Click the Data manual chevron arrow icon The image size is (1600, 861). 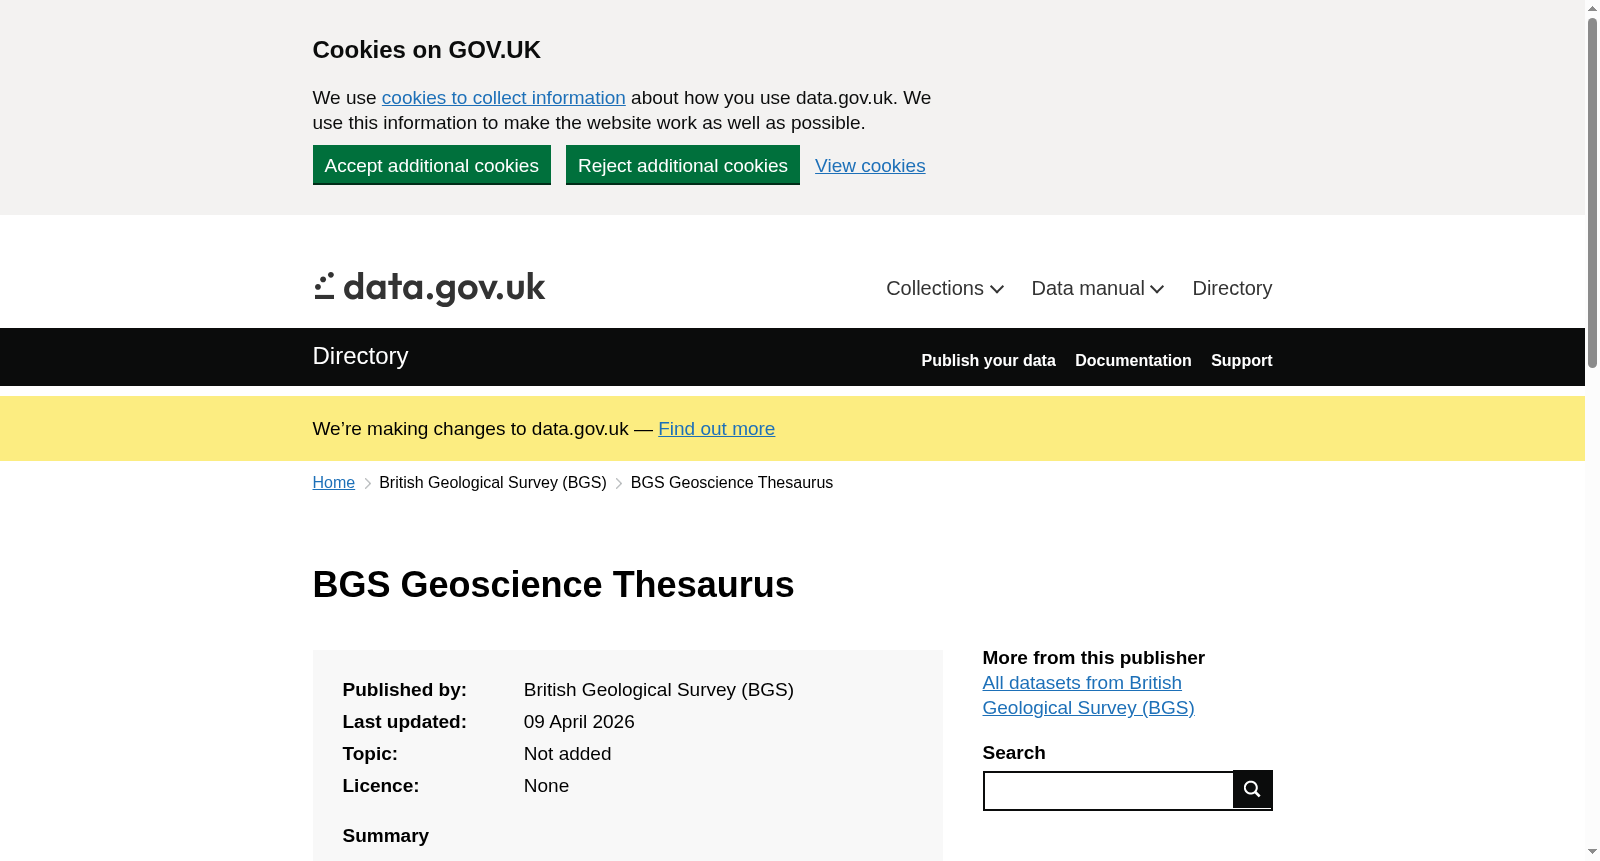(x=1157, y=289)
